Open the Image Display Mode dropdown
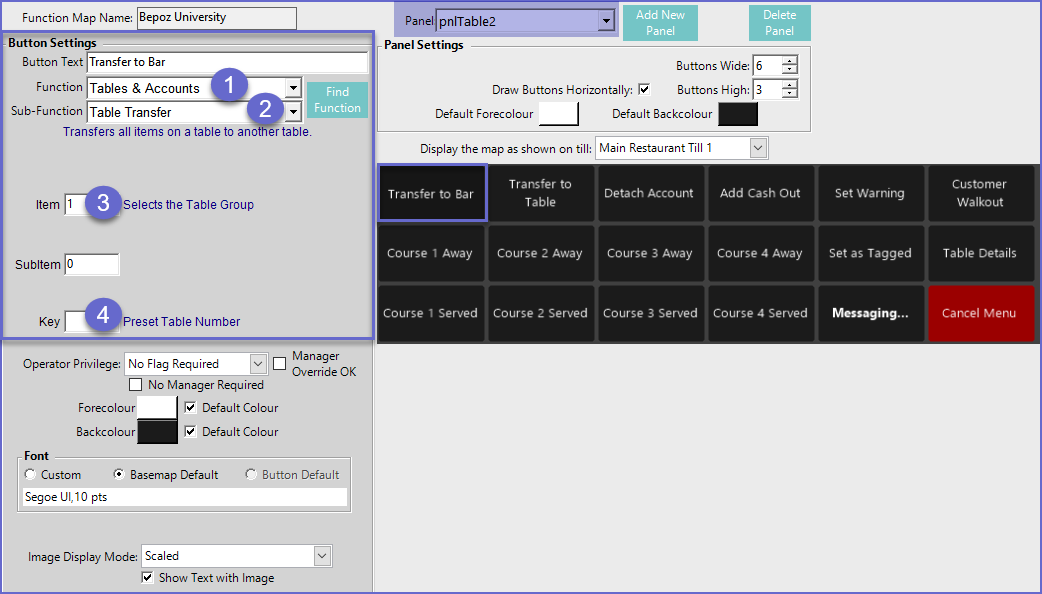The height and width of the screenshot is (594, 1042). (x=322, y=556)
